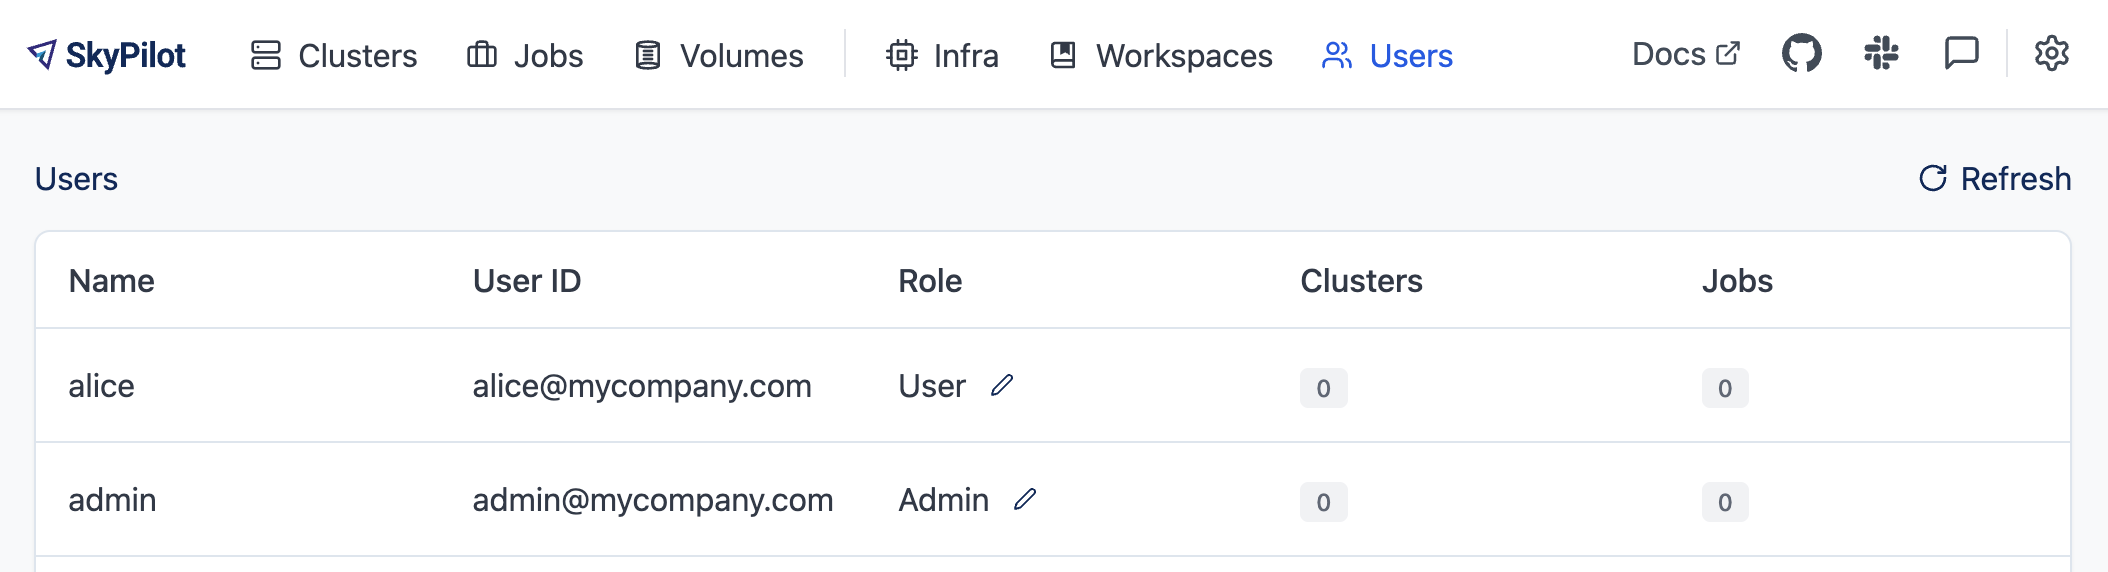2108x572 pixels.
Task: Click the Admin role text
Action: 943,500
